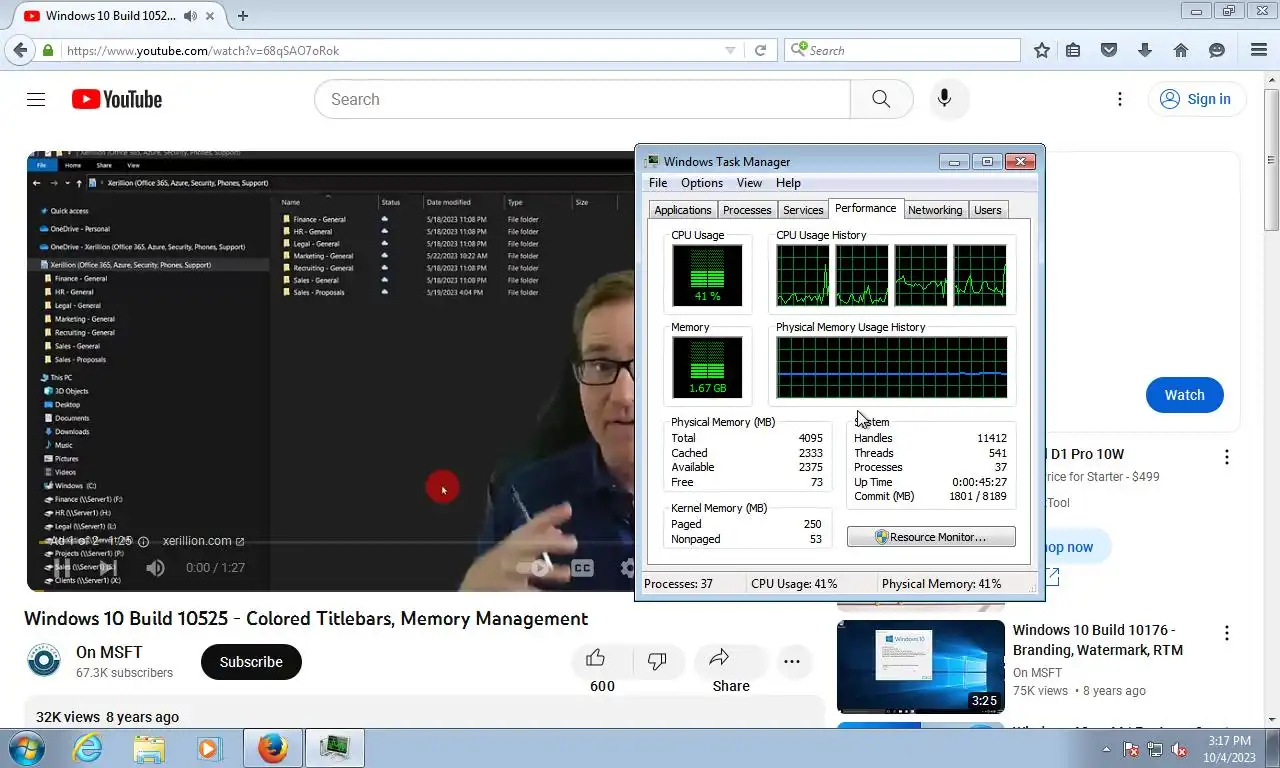The width and height of the screenshot is (1280, 768).
Task: Go back to the previous page
Action: point(20,50)
